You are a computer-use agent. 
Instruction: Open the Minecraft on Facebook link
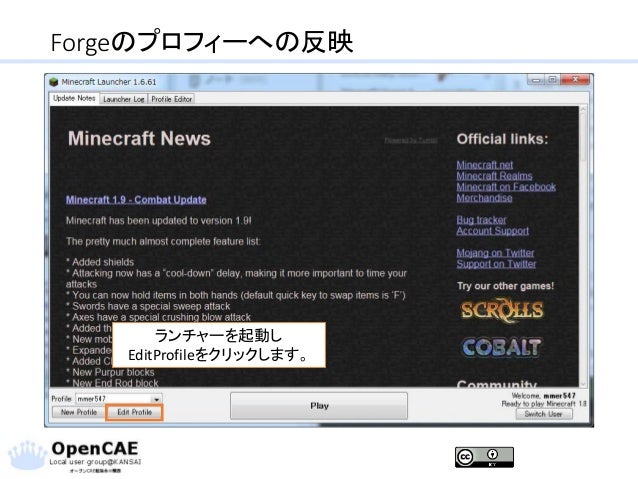(506, 187)
